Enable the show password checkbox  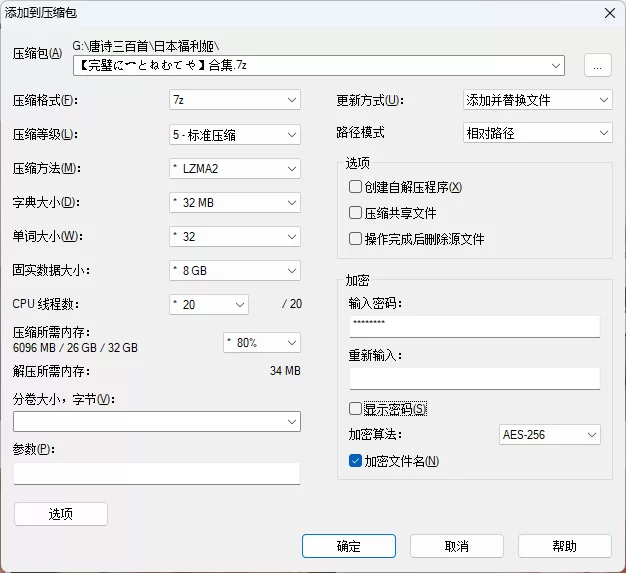[x=355, y=409]
